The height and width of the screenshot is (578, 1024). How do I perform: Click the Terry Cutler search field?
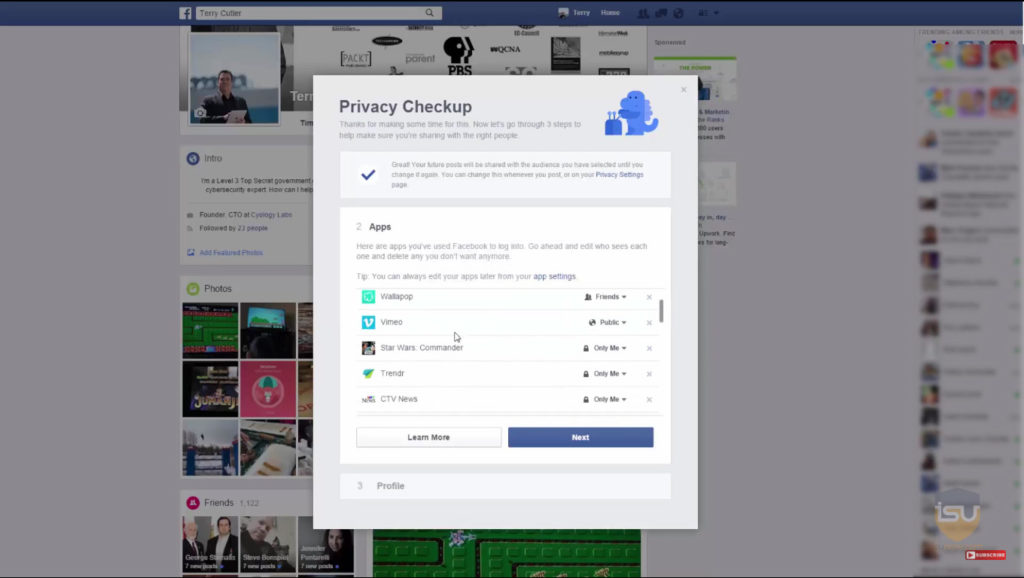click(x=319, y=13)
